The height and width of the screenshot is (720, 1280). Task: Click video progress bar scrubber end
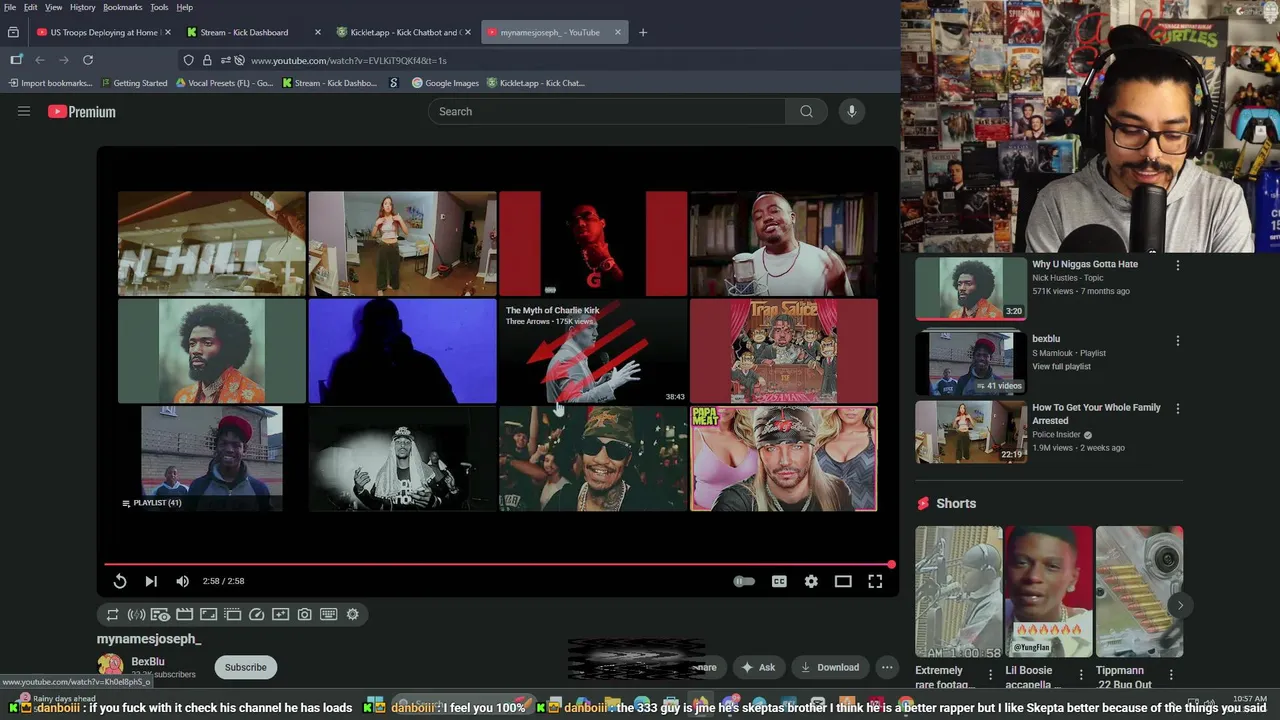tap(891, 565)
